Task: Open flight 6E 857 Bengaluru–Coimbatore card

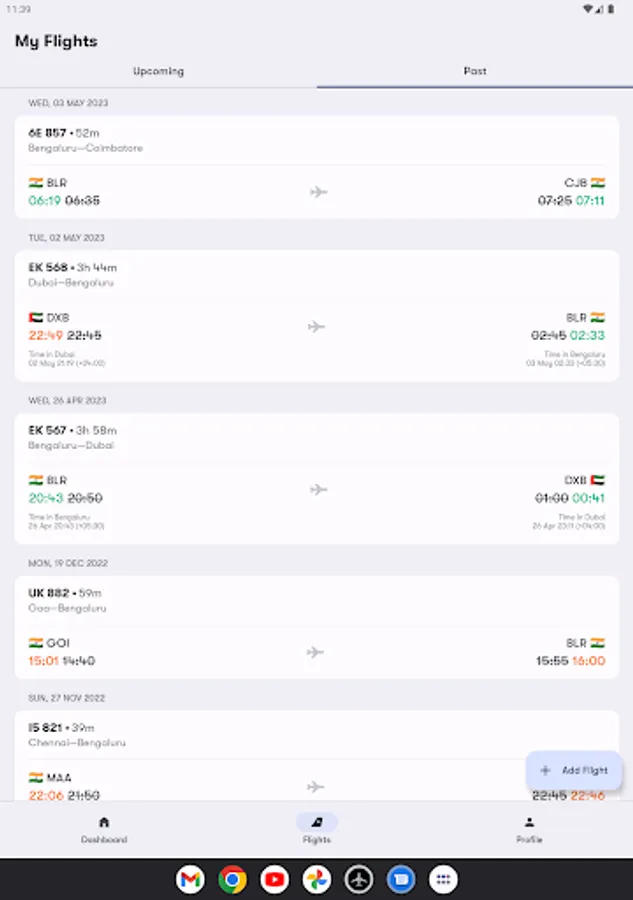Action: (x=317, y=167)
